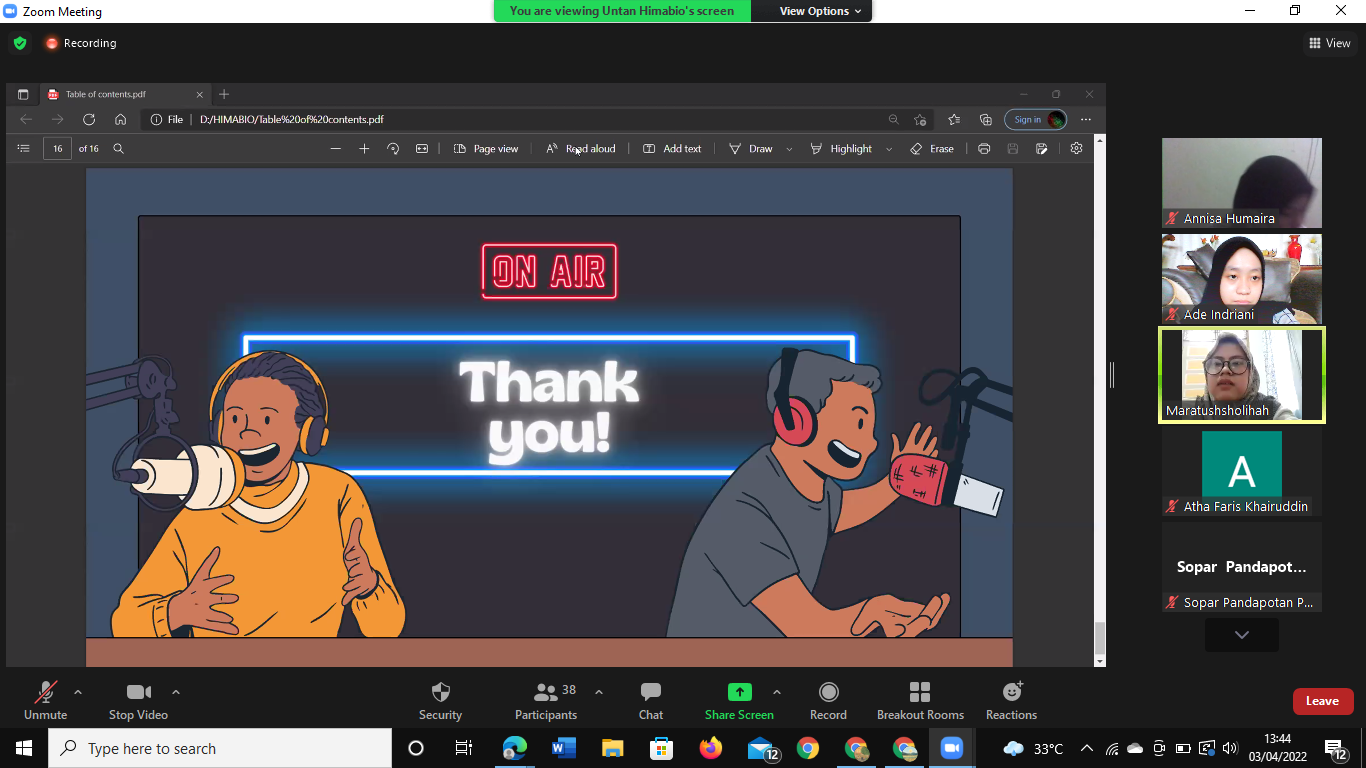
Task: Open the View Options dropdown
Action: point(814,11)
